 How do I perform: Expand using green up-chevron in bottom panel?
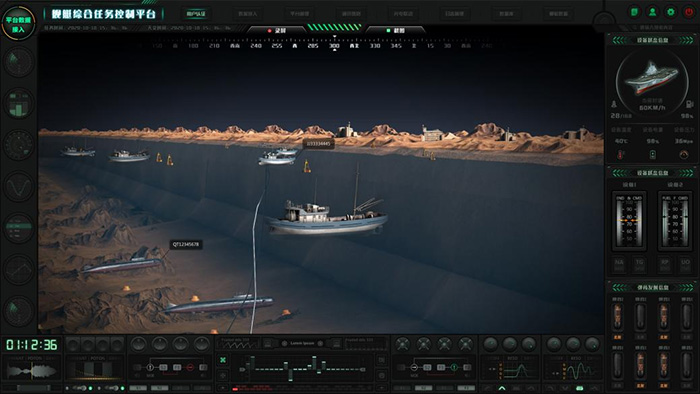(502, 388)
